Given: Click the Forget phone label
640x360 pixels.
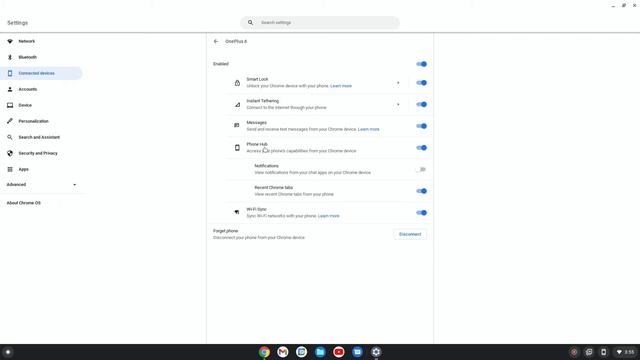Looking at the screenshot, I should click(x=225, y=231).
